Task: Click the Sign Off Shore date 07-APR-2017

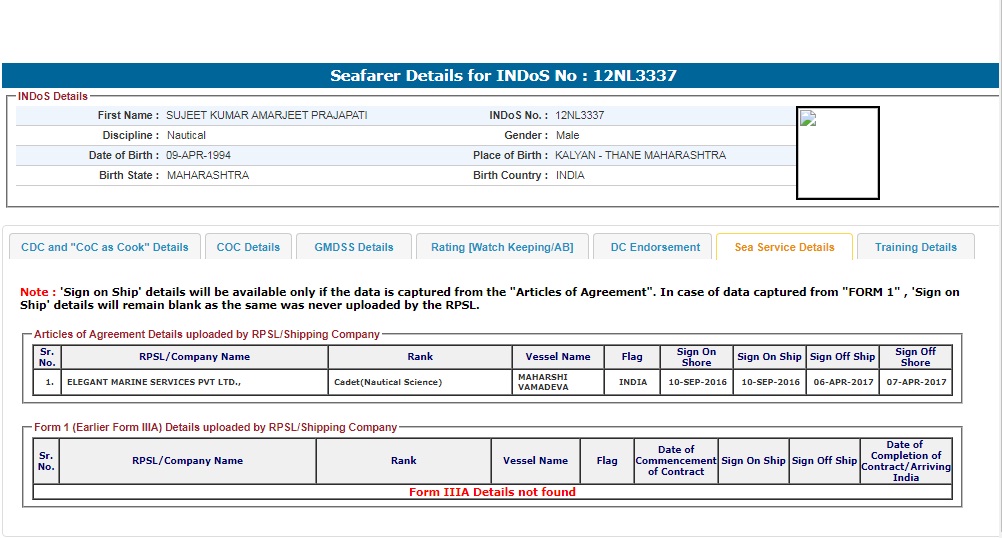Action: pos(915,382)
